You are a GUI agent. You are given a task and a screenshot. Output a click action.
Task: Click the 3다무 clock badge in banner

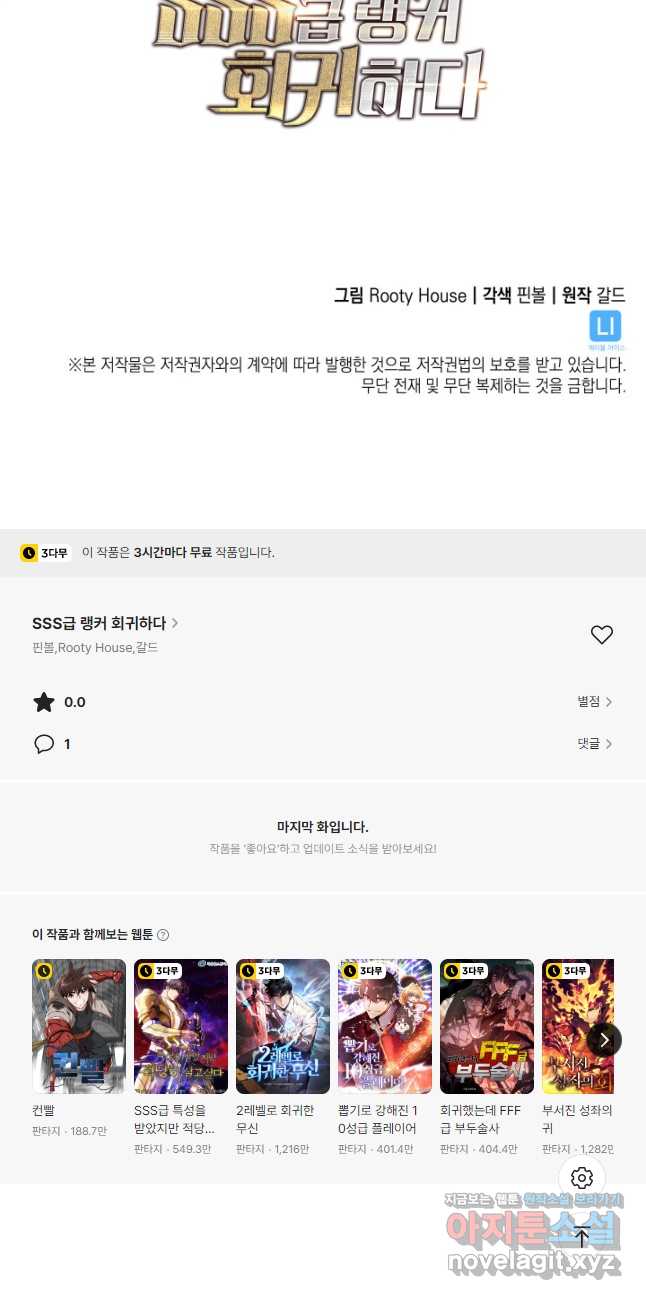45,553
